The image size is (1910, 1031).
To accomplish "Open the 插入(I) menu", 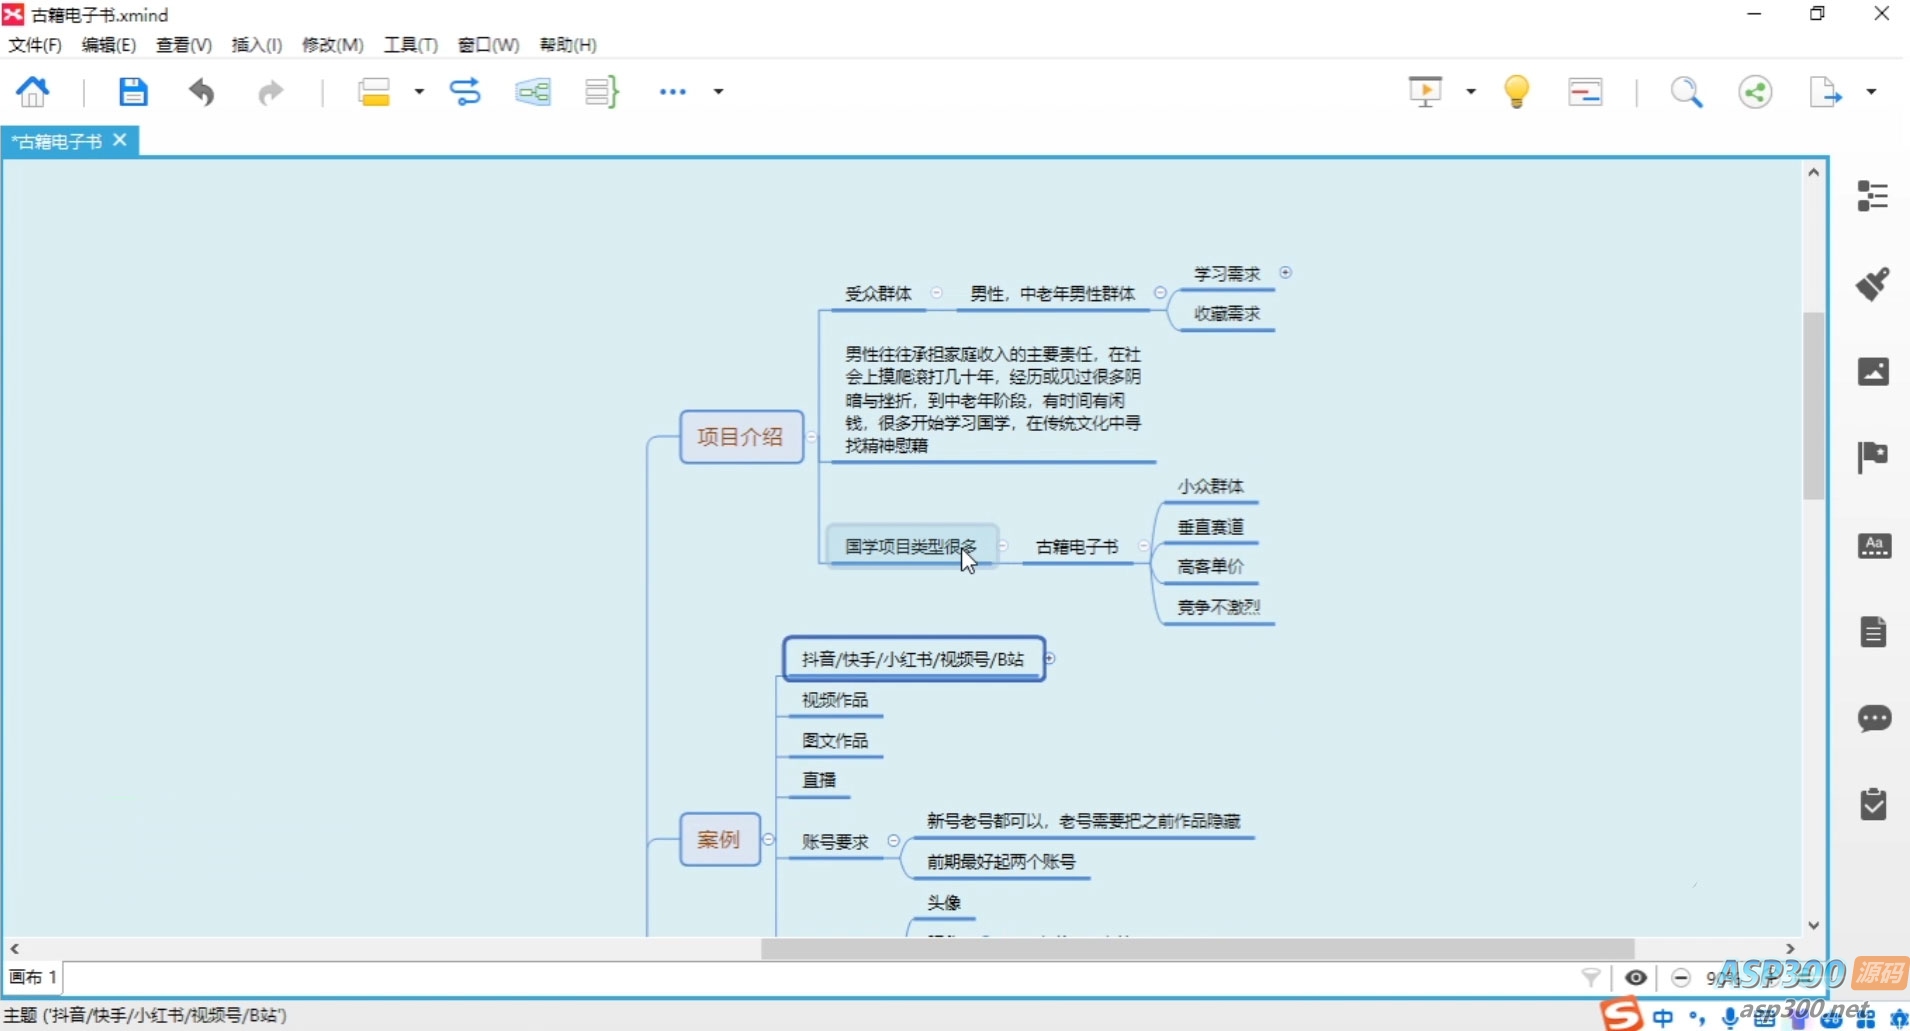I will (256, 45).
